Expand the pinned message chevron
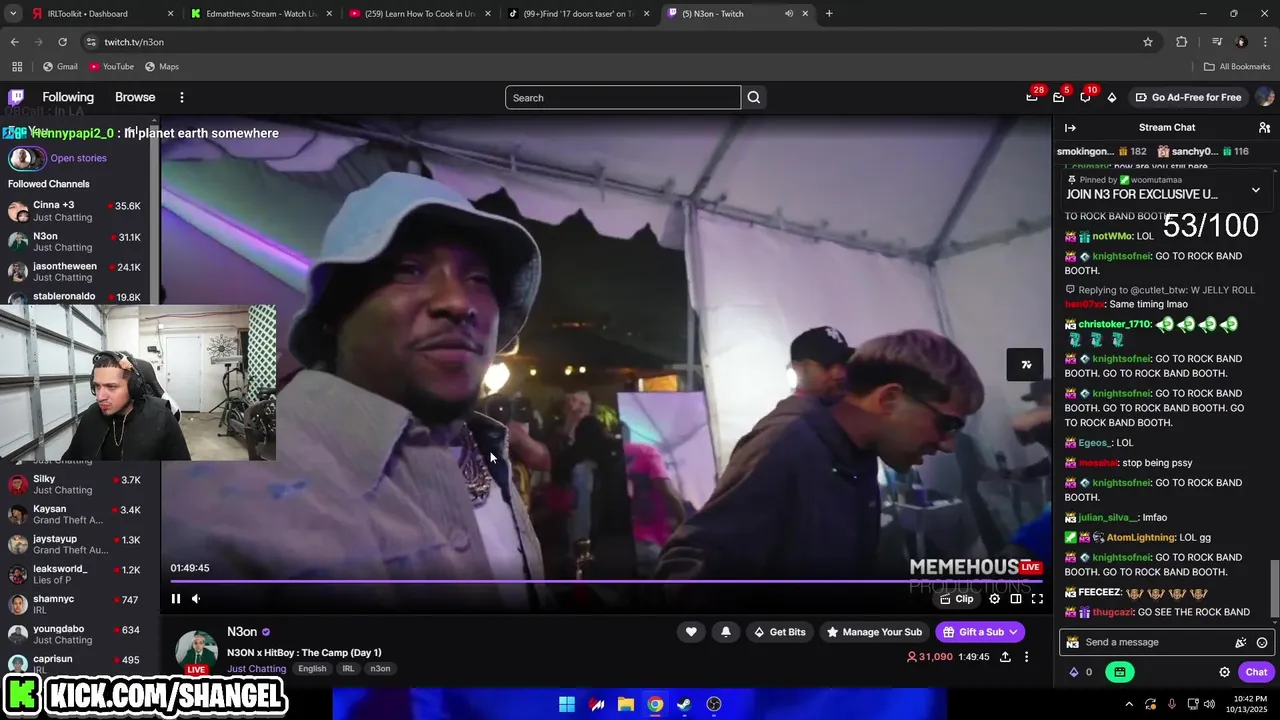1280x720 pixels. point(1256,190)
